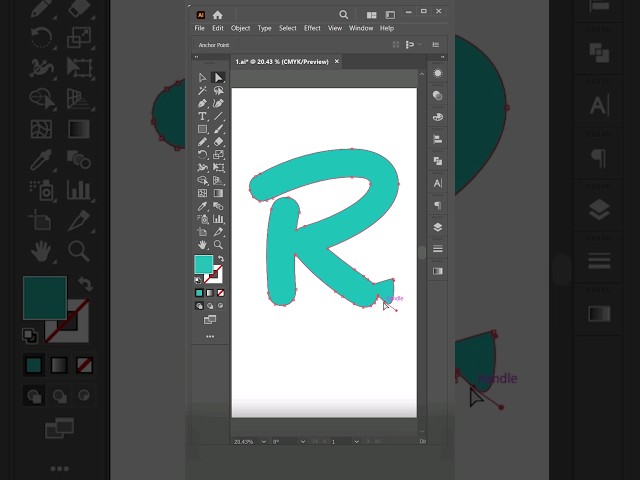Reset to default fill and stroke
The image size is (640, 480).
tap(198, 280)
